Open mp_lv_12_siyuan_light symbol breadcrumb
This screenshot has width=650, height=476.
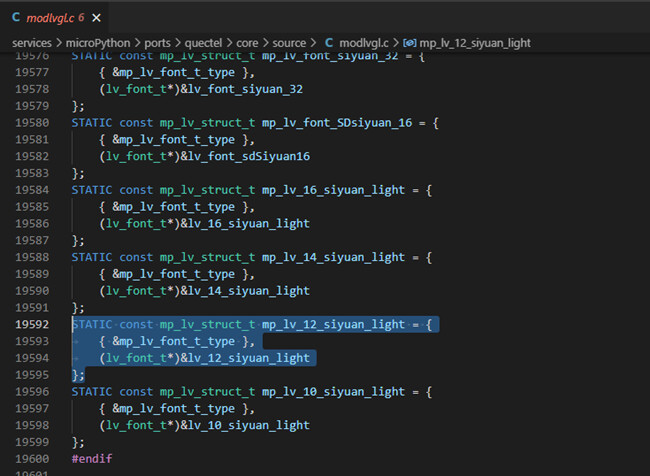(476, 43)
